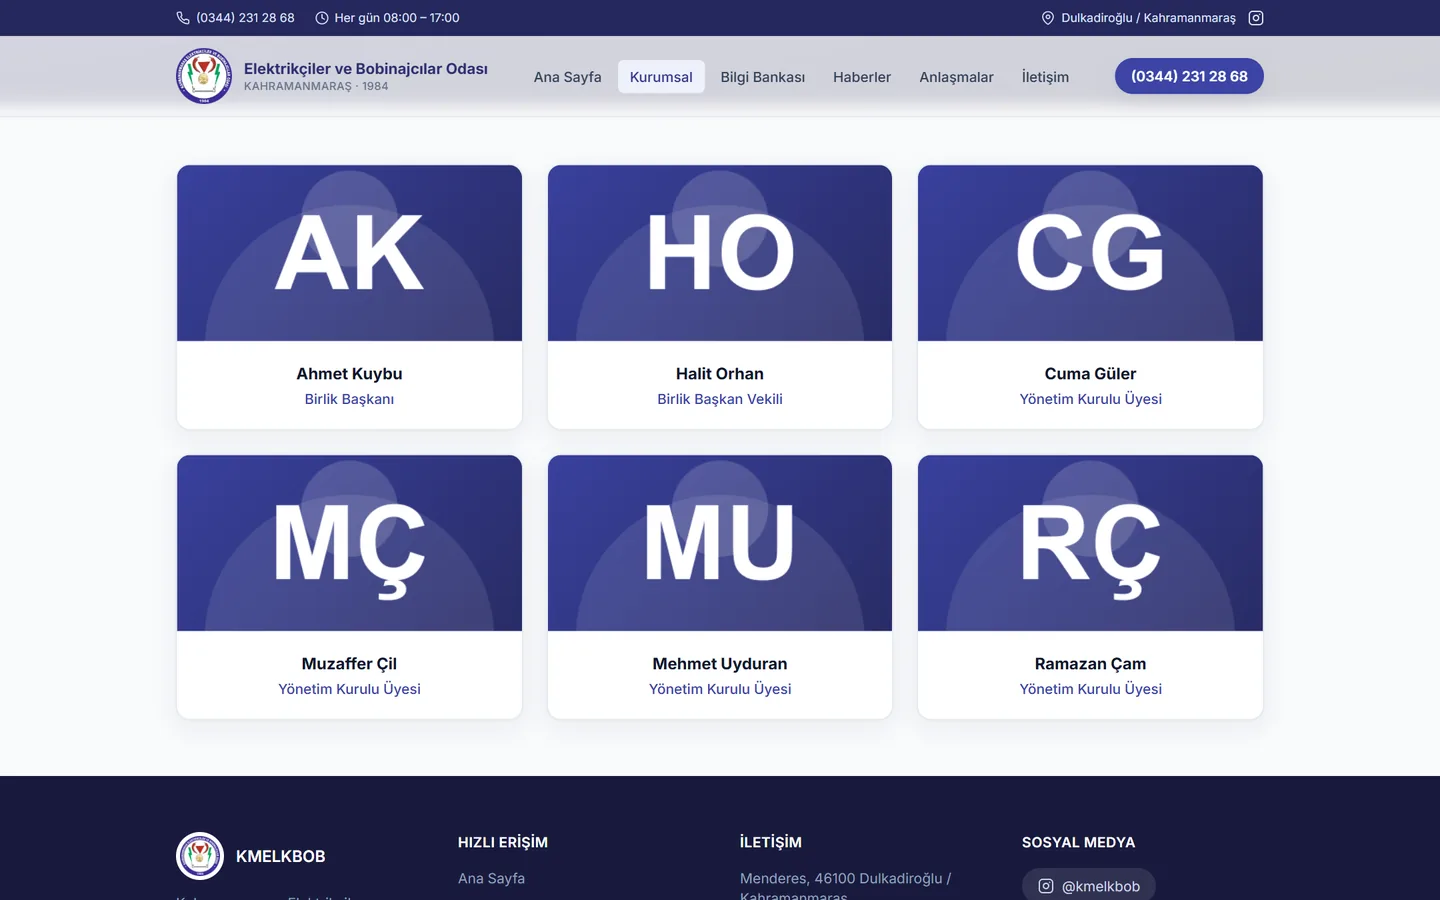The height and width of the screenshot is (900, 1440).
Task: Open Bilgi Bankası menu
Action: (763, 77)
